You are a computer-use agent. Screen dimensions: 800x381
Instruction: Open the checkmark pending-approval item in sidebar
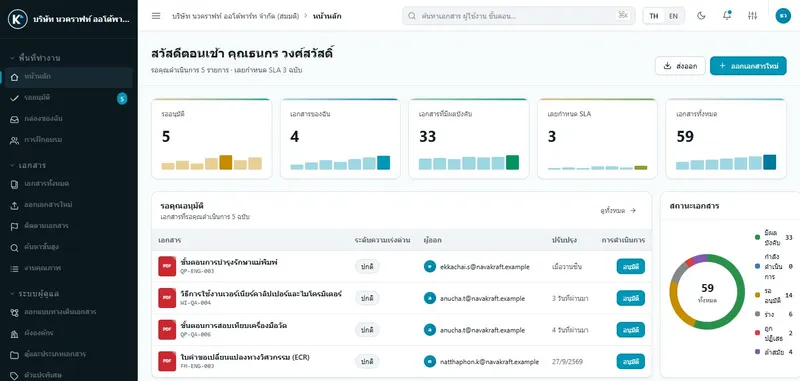[x=68, y=98]
